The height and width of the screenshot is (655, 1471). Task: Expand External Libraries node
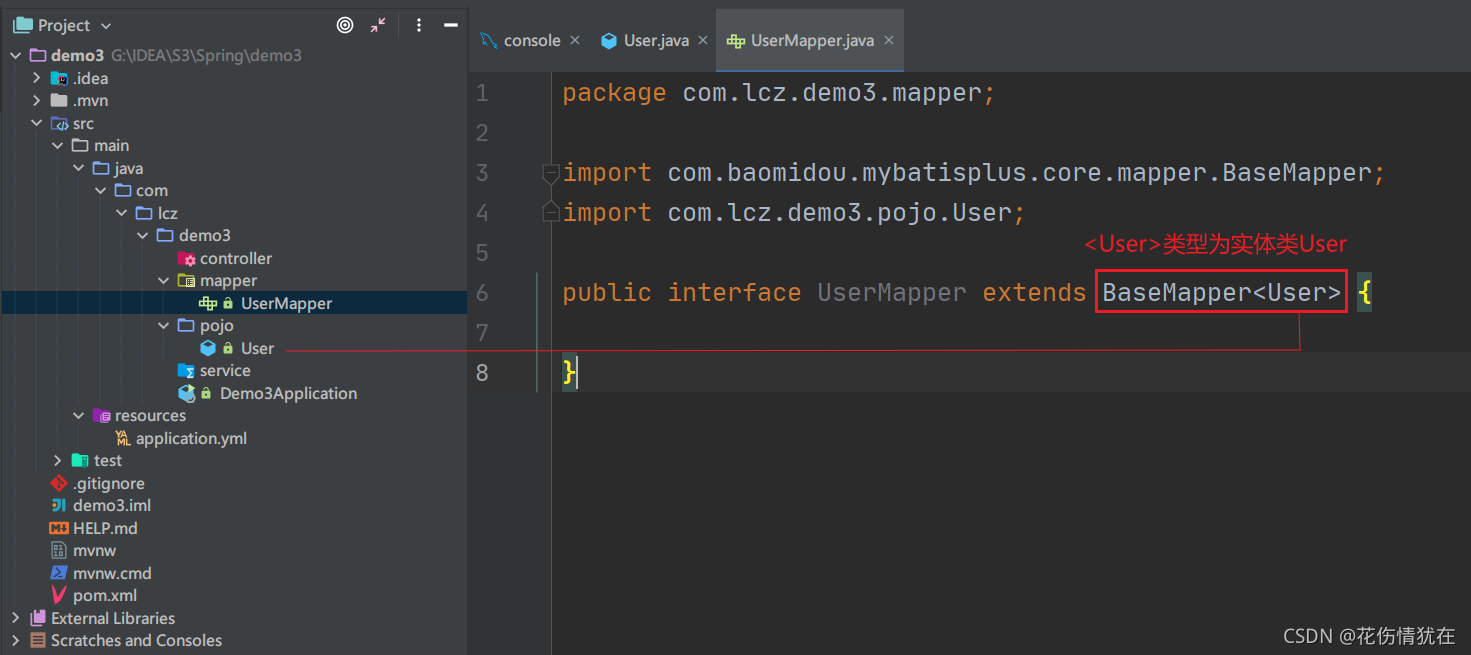(x=15, y=618)
